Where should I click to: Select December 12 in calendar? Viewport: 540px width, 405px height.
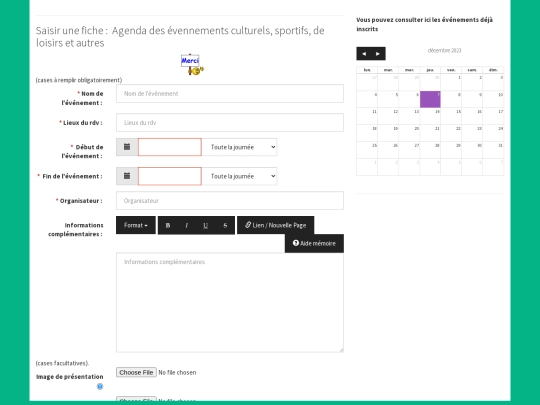(x=388, y=116)
